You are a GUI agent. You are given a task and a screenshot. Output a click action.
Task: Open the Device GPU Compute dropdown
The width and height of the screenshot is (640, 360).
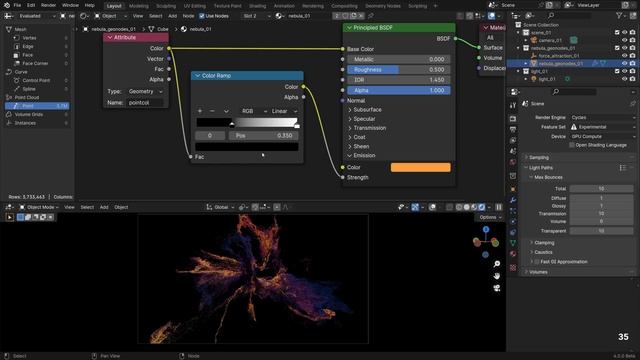point(602,136)
